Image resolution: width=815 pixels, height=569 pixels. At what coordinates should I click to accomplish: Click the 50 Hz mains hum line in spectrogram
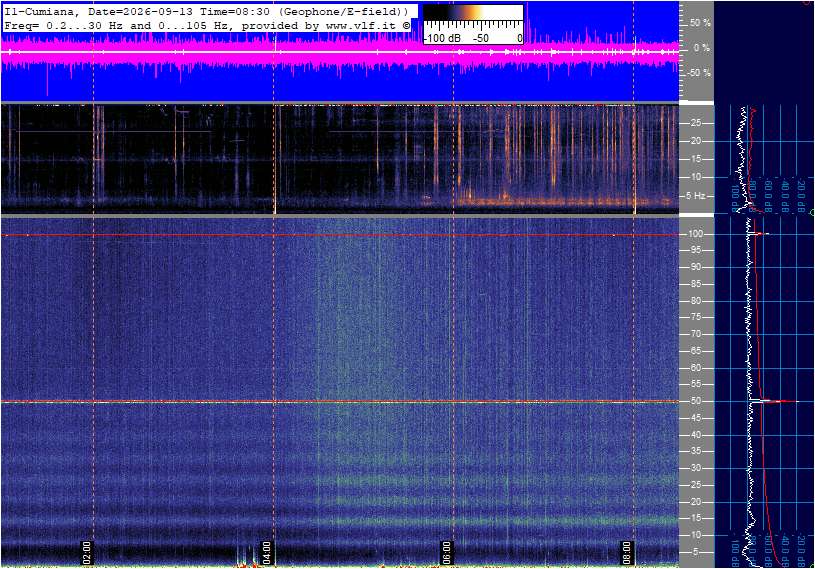point(339,402)
